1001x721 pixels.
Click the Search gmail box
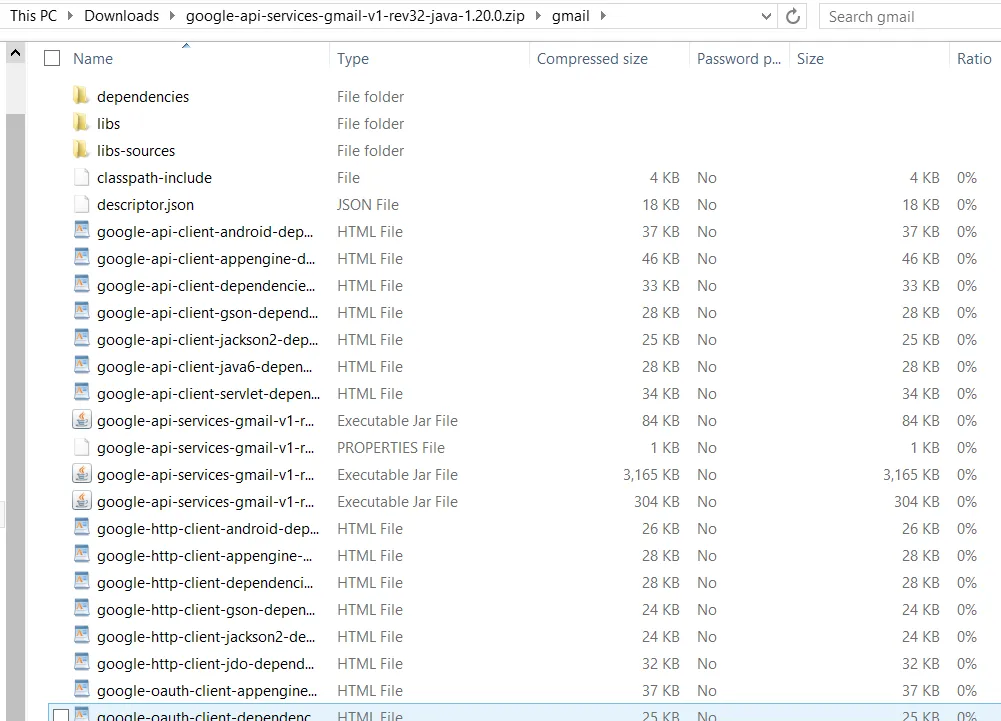[910, 17]
